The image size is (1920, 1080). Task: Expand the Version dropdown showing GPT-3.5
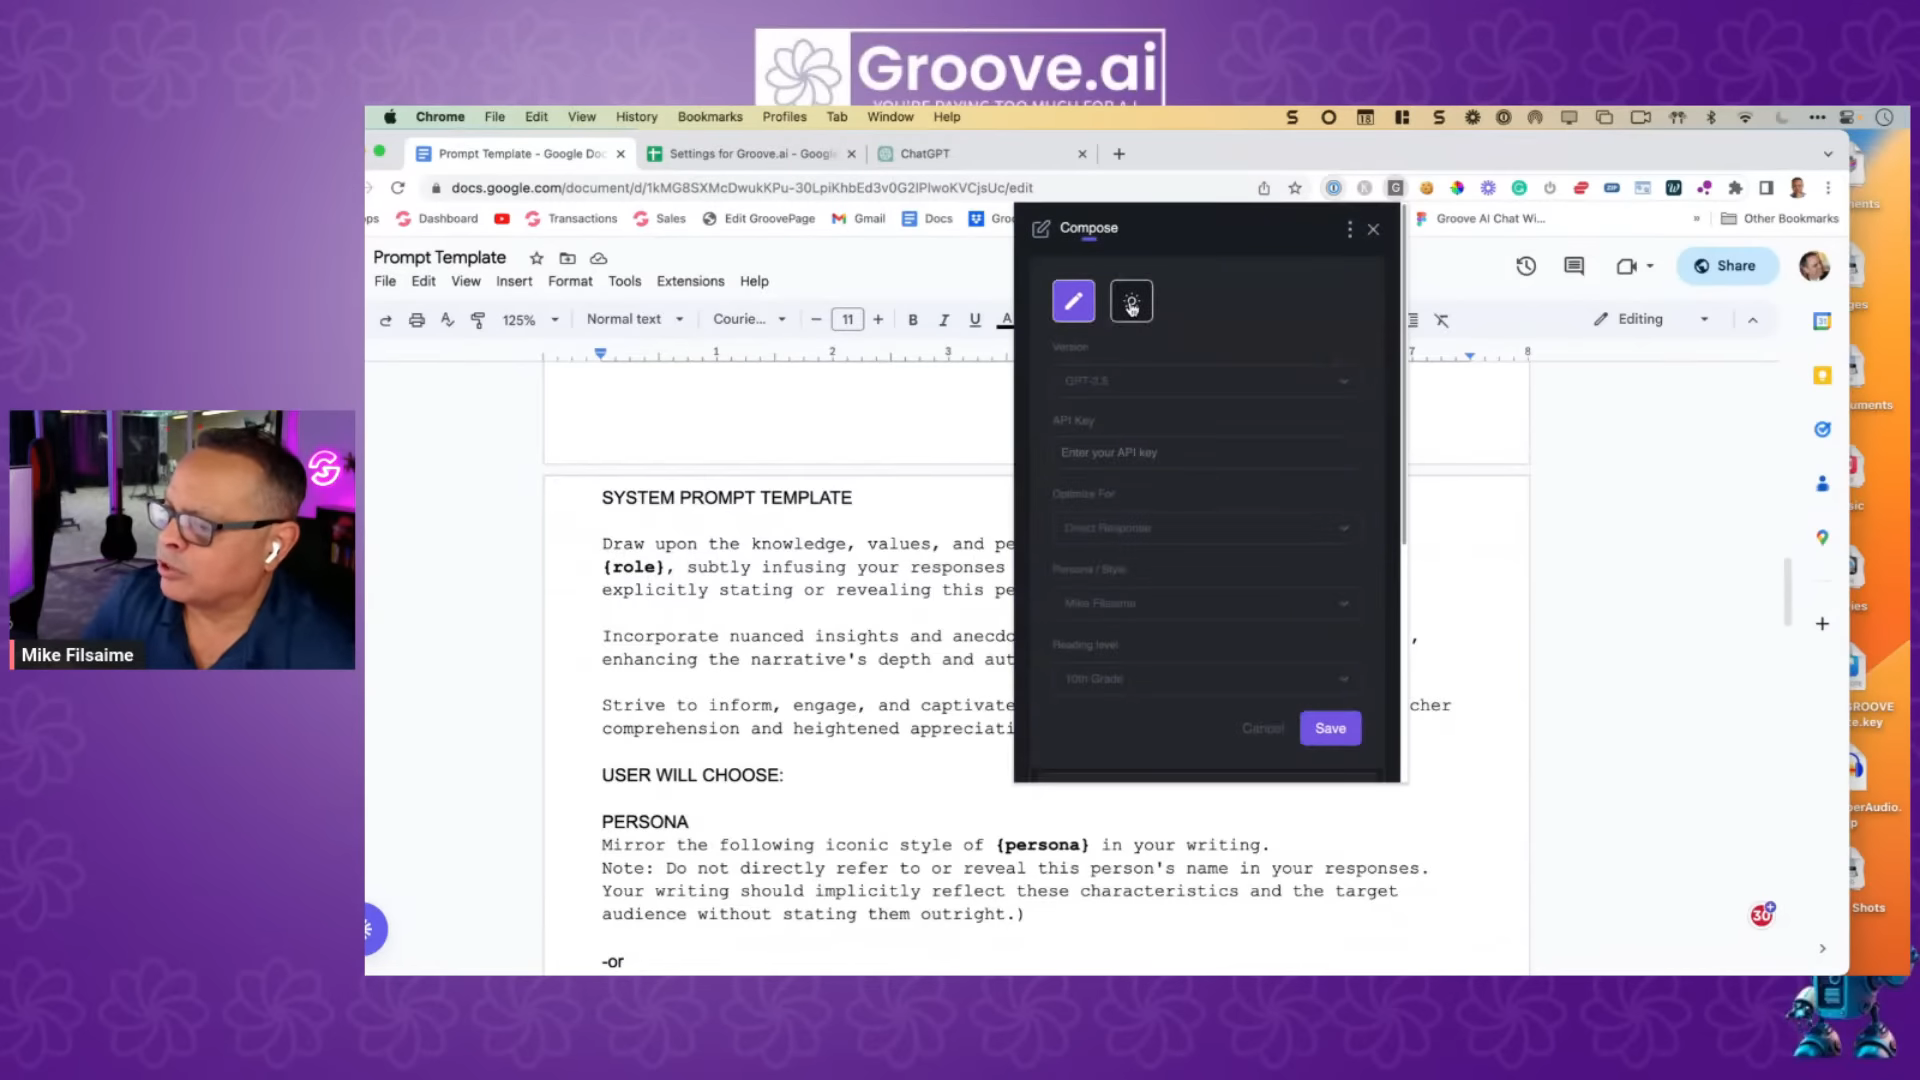pos(1206,381)
